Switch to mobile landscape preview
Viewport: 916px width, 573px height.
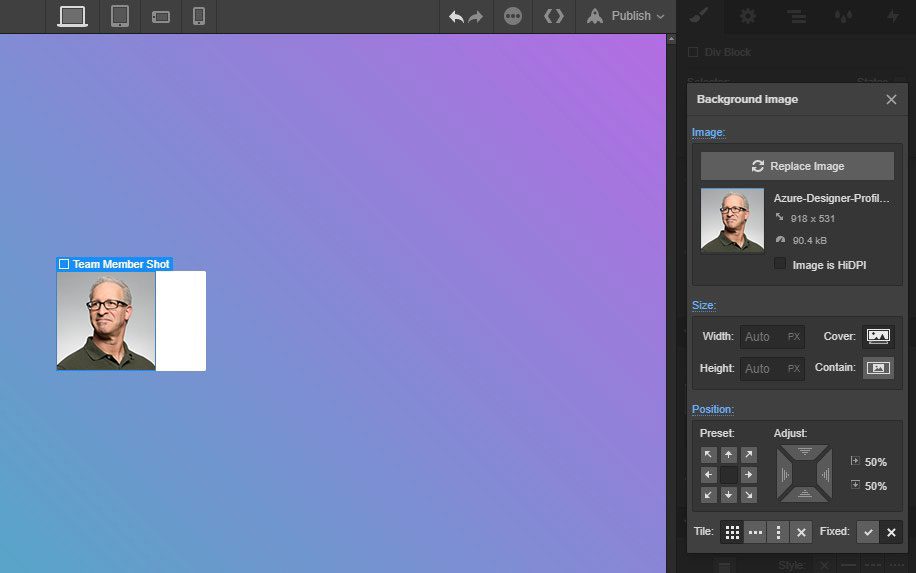pyautogui.click(x=161, y=16)
